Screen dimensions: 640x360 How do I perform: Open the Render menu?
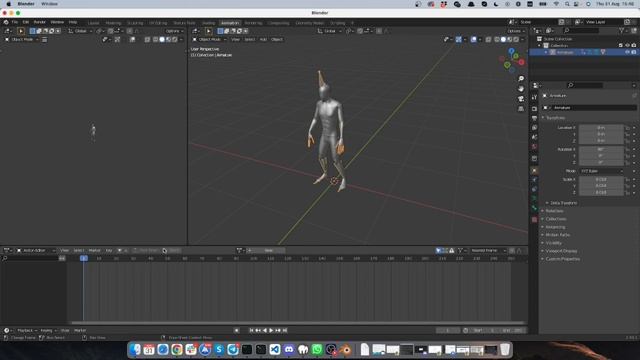pos(40,22)
